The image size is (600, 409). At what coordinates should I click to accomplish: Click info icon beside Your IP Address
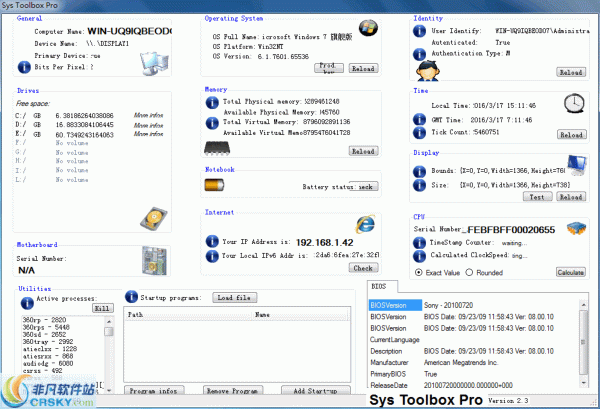pos(212,241)
